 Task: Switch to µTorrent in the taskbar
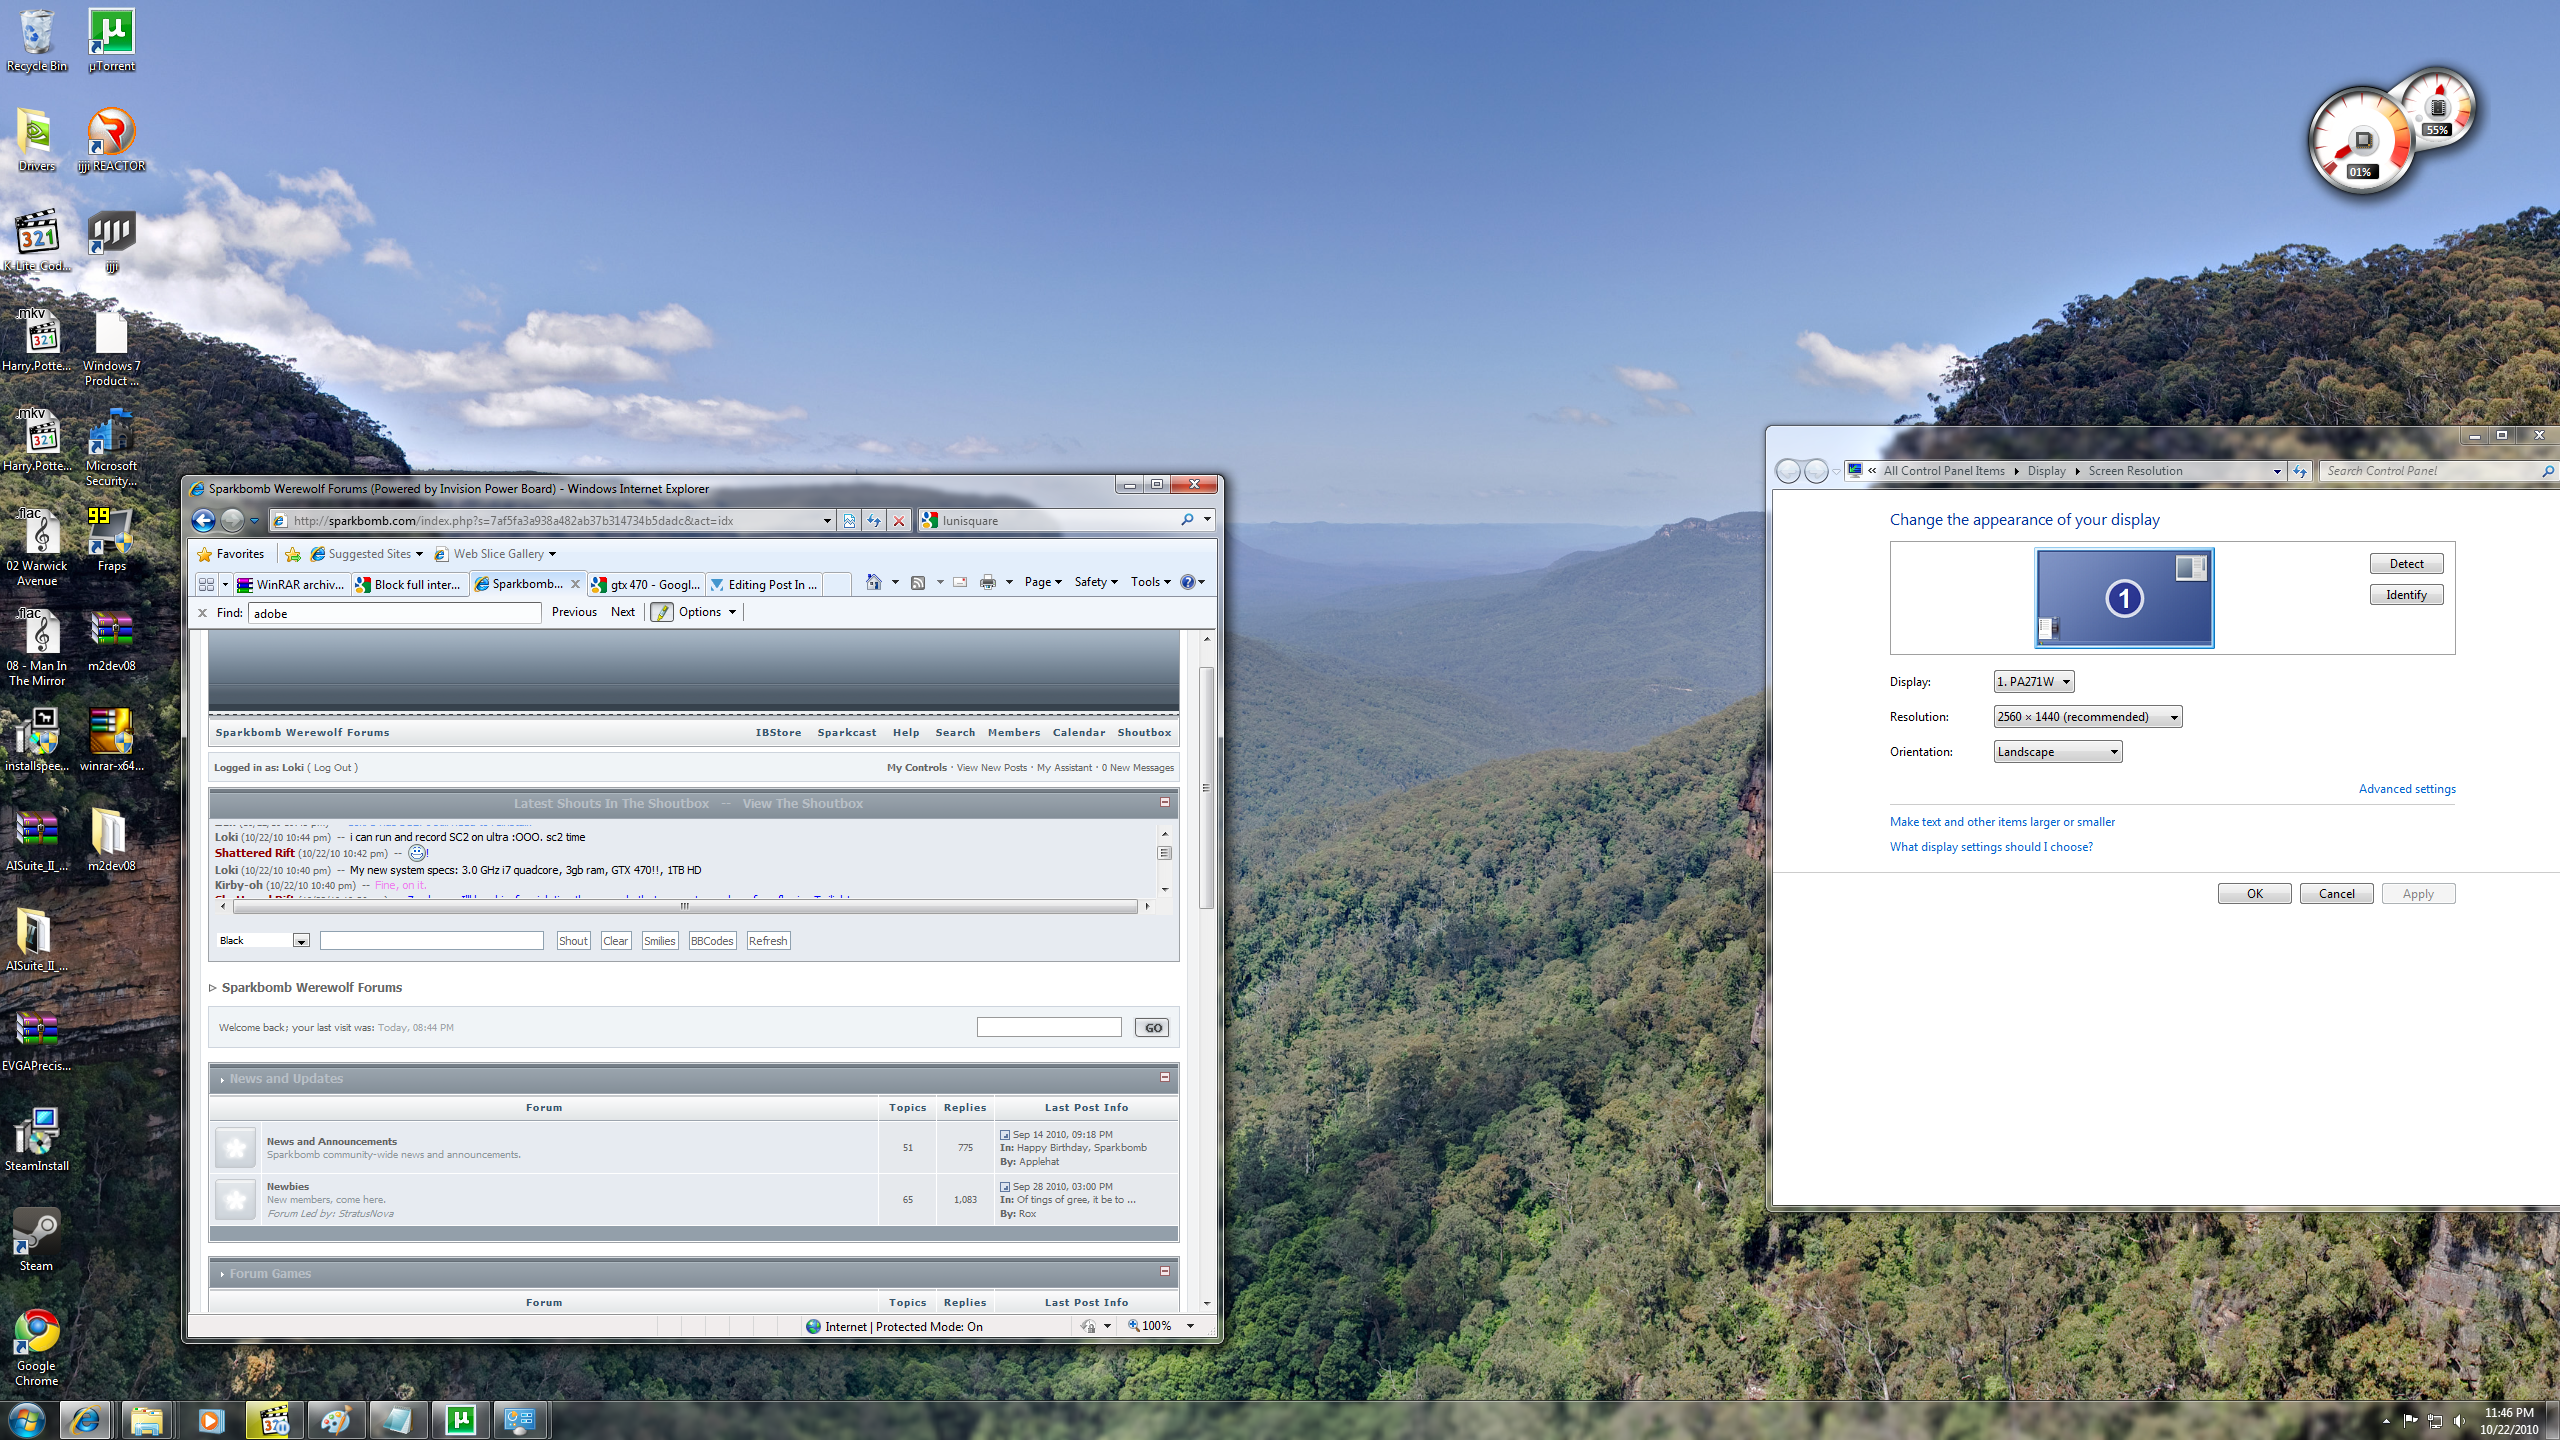tap(461, 1420)
